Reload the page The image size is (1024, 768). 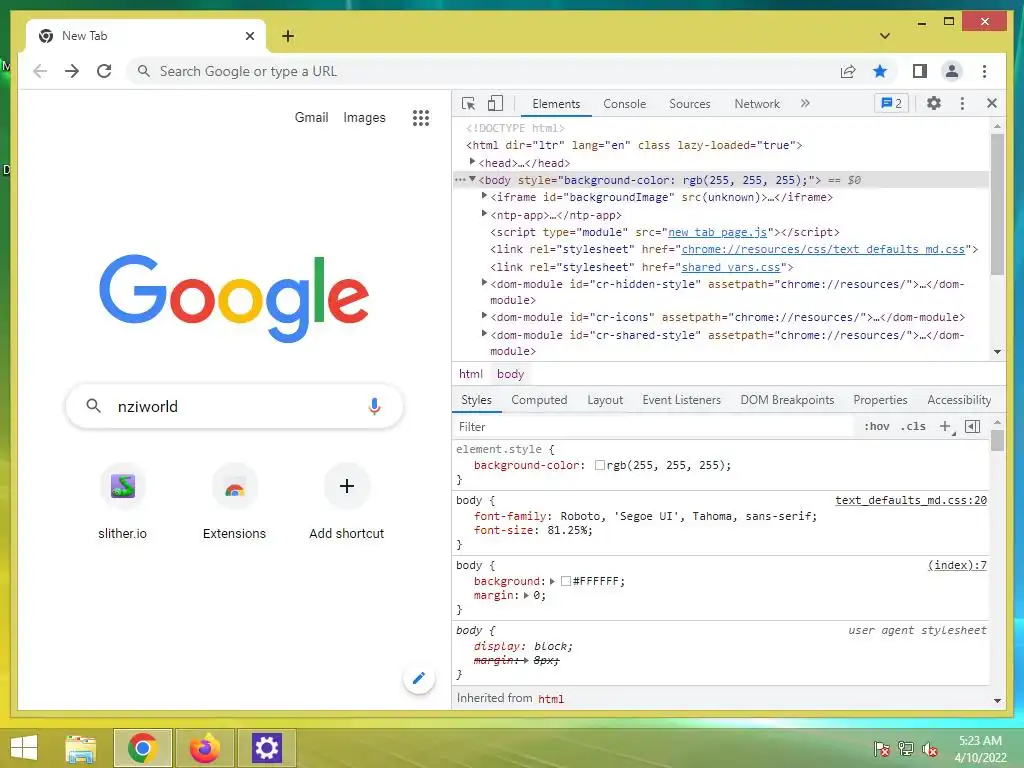(x=104, y=71)
